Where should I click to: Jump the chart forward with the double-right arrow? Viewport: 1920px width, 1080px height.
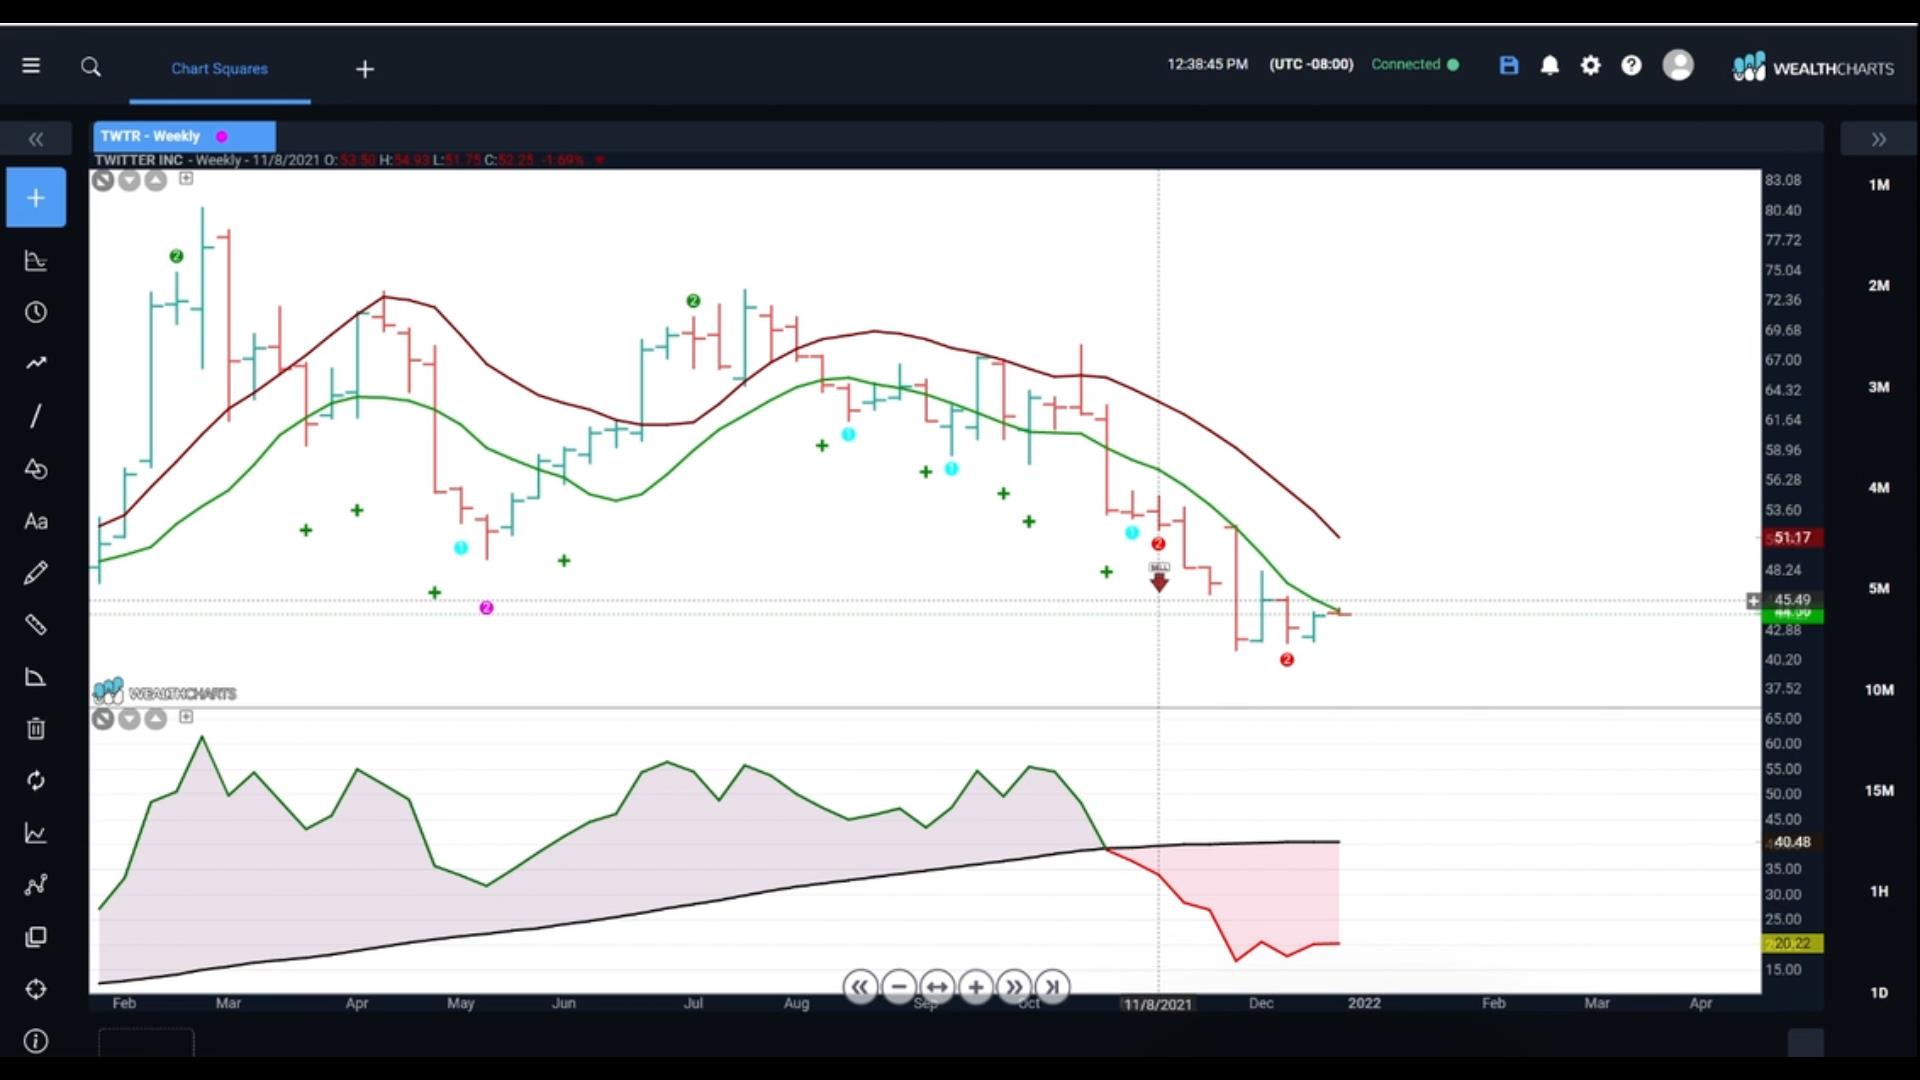coord(1014,988)
